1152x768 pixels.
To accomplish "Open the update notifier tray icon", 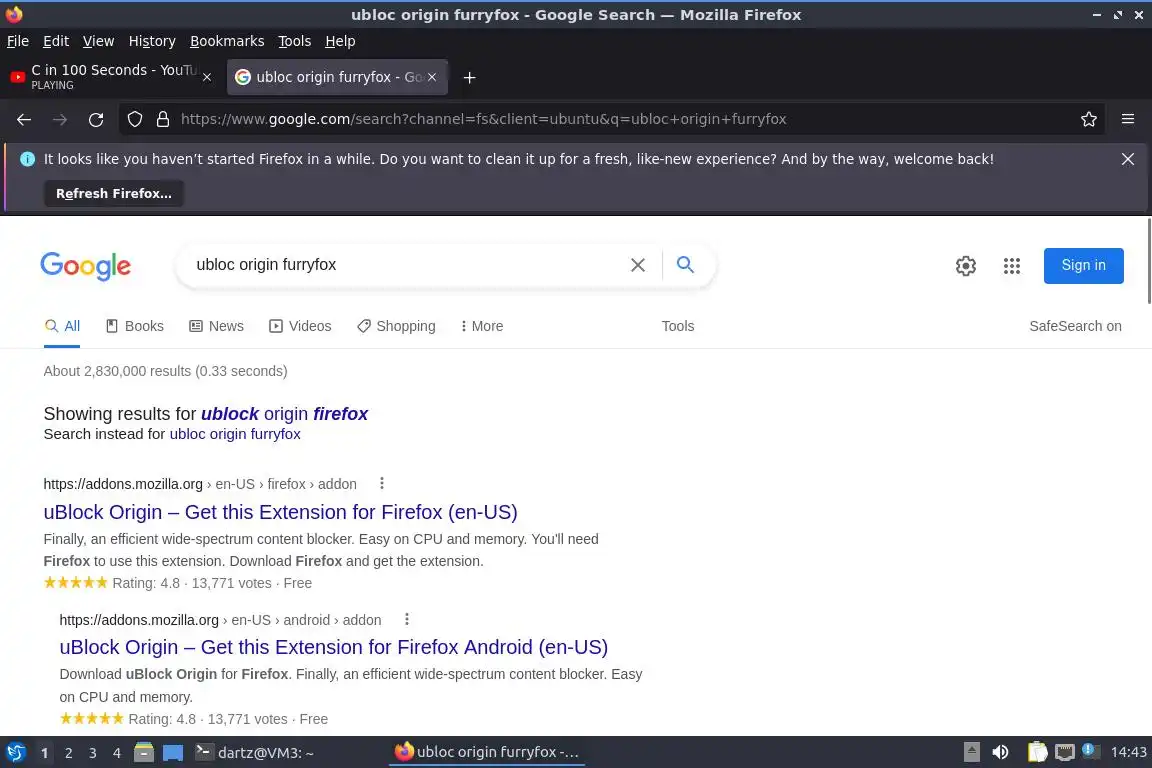I will pyautogui.click(x=1091, y=752).
